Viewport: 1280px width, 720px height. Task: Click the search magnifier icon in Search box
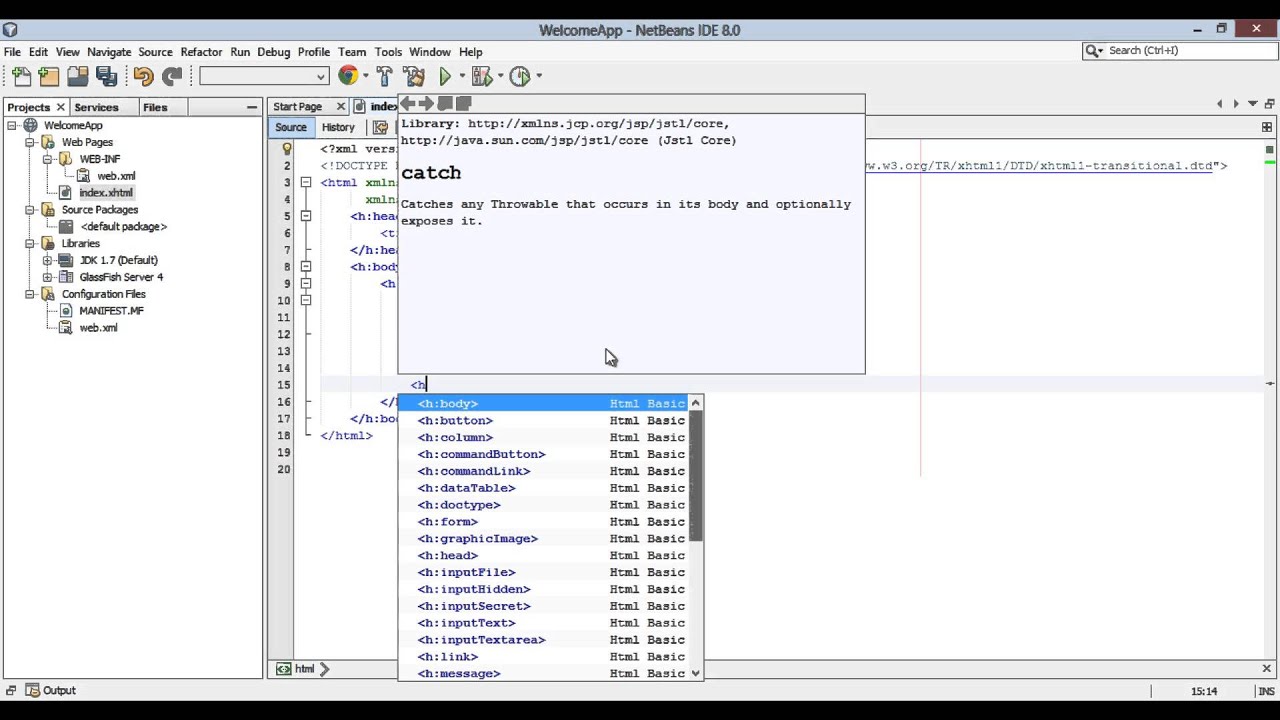point(1094,50)
